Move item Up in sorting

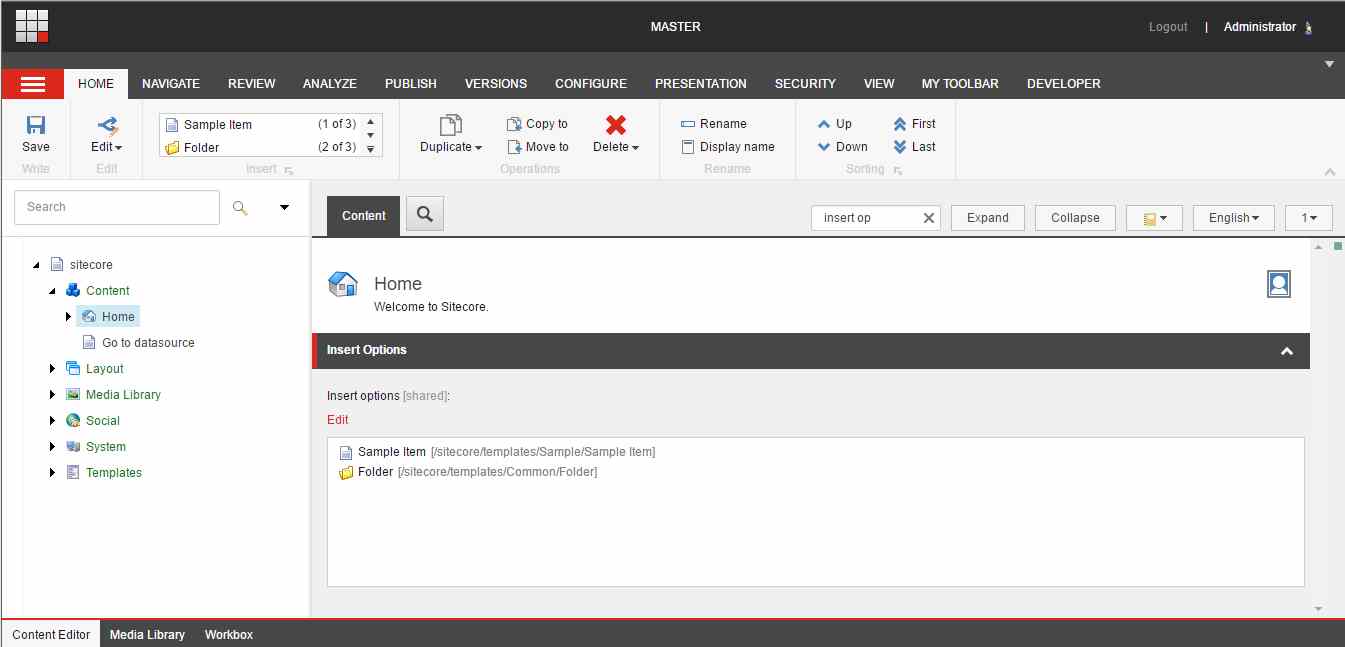pos(834,124)
